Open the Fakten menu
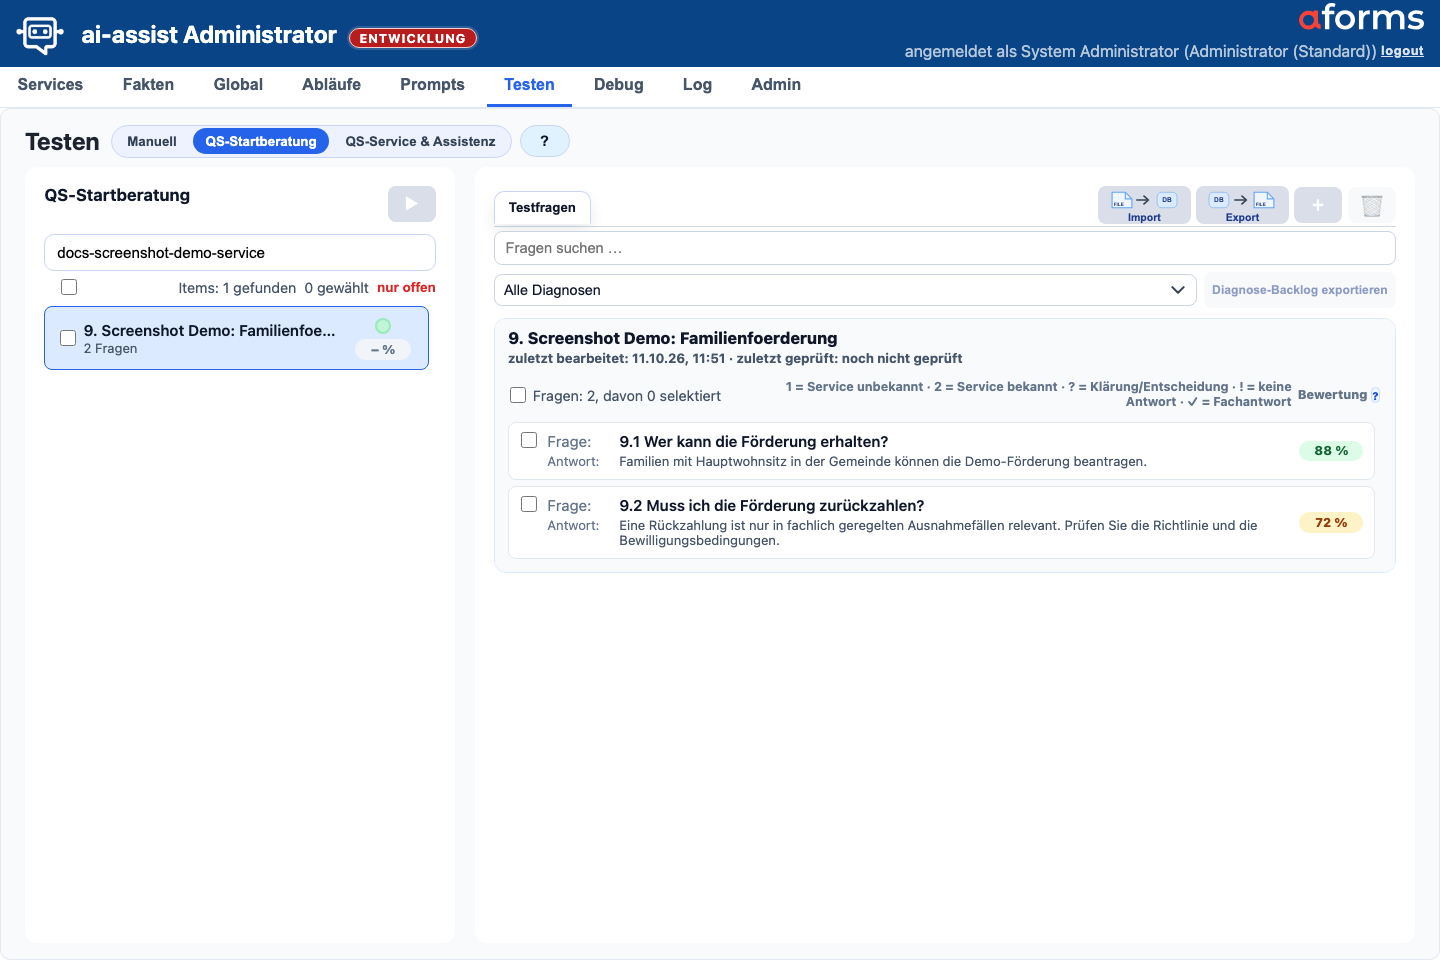Image resolution: width=1440 pixels, height=960 pixels. (148, 85)
